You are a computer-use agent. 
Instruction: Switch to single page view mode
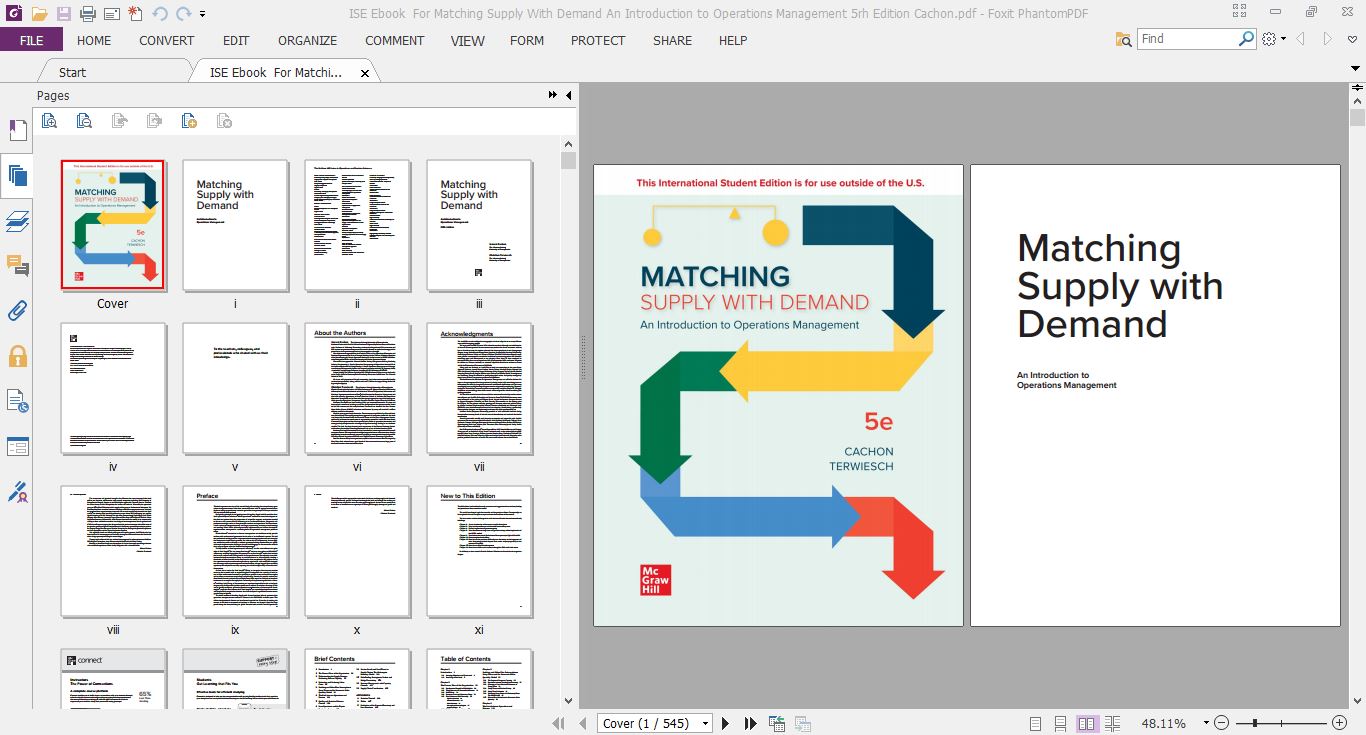pyautogui.click(x=1035, y=723)
